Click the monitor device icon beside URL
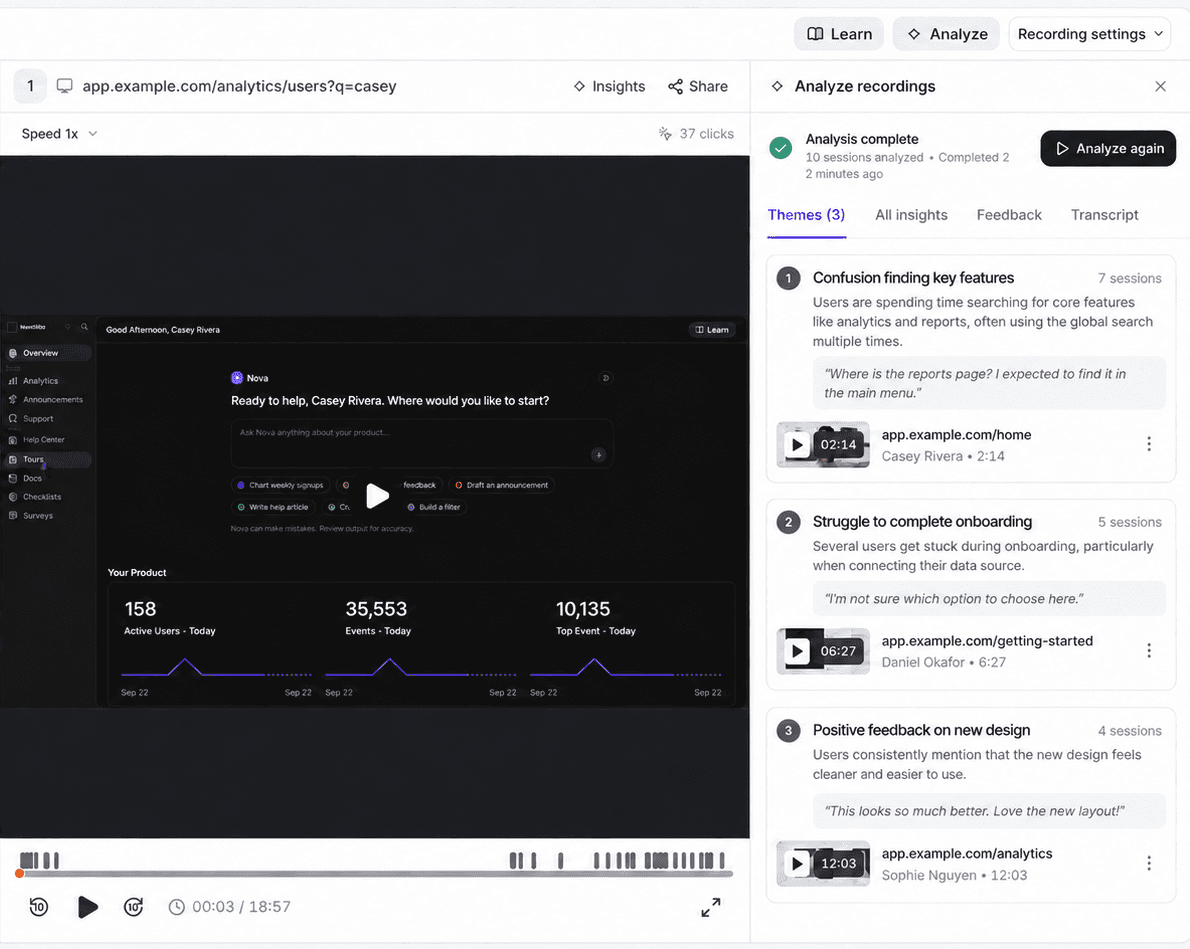Image resolution: width=1190 pixels, height=949 pixels. [x=65, y=87]
